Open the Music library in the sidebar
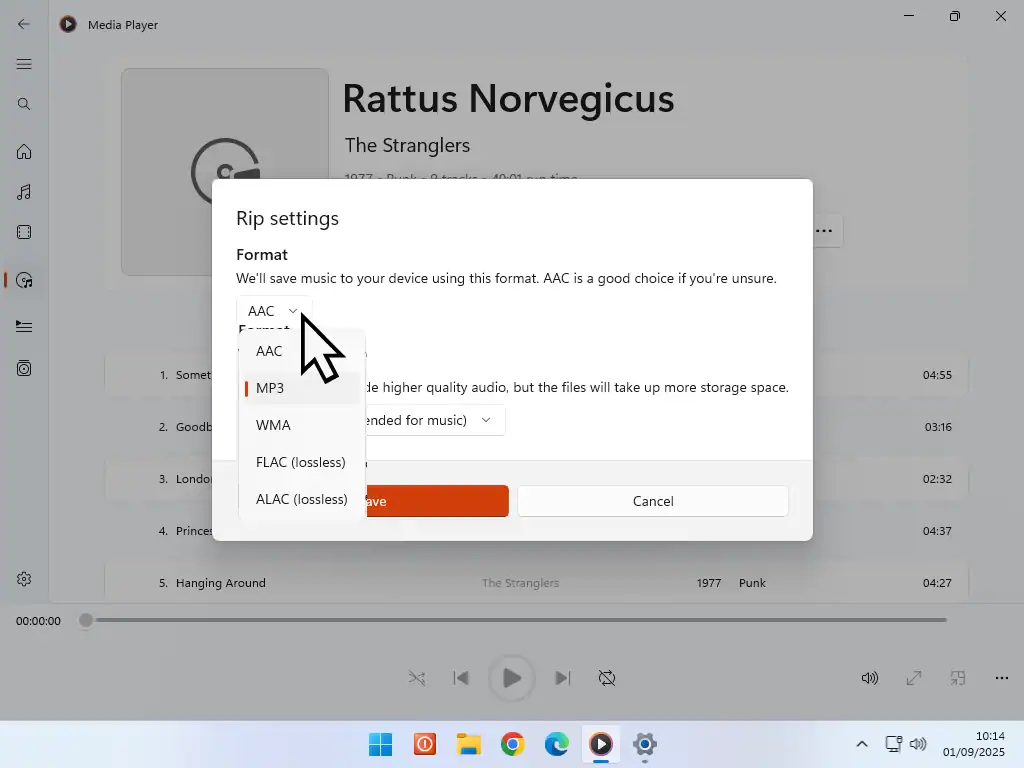The height and width of the screenshot is (768, 1024). (x=24, y=192)
